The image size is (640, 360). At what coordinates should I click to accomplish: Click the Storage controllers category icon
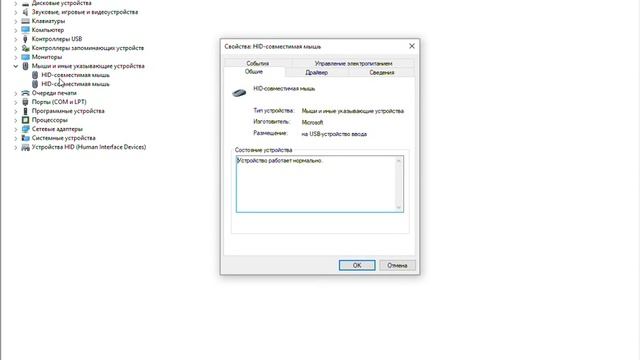[25, 48]
